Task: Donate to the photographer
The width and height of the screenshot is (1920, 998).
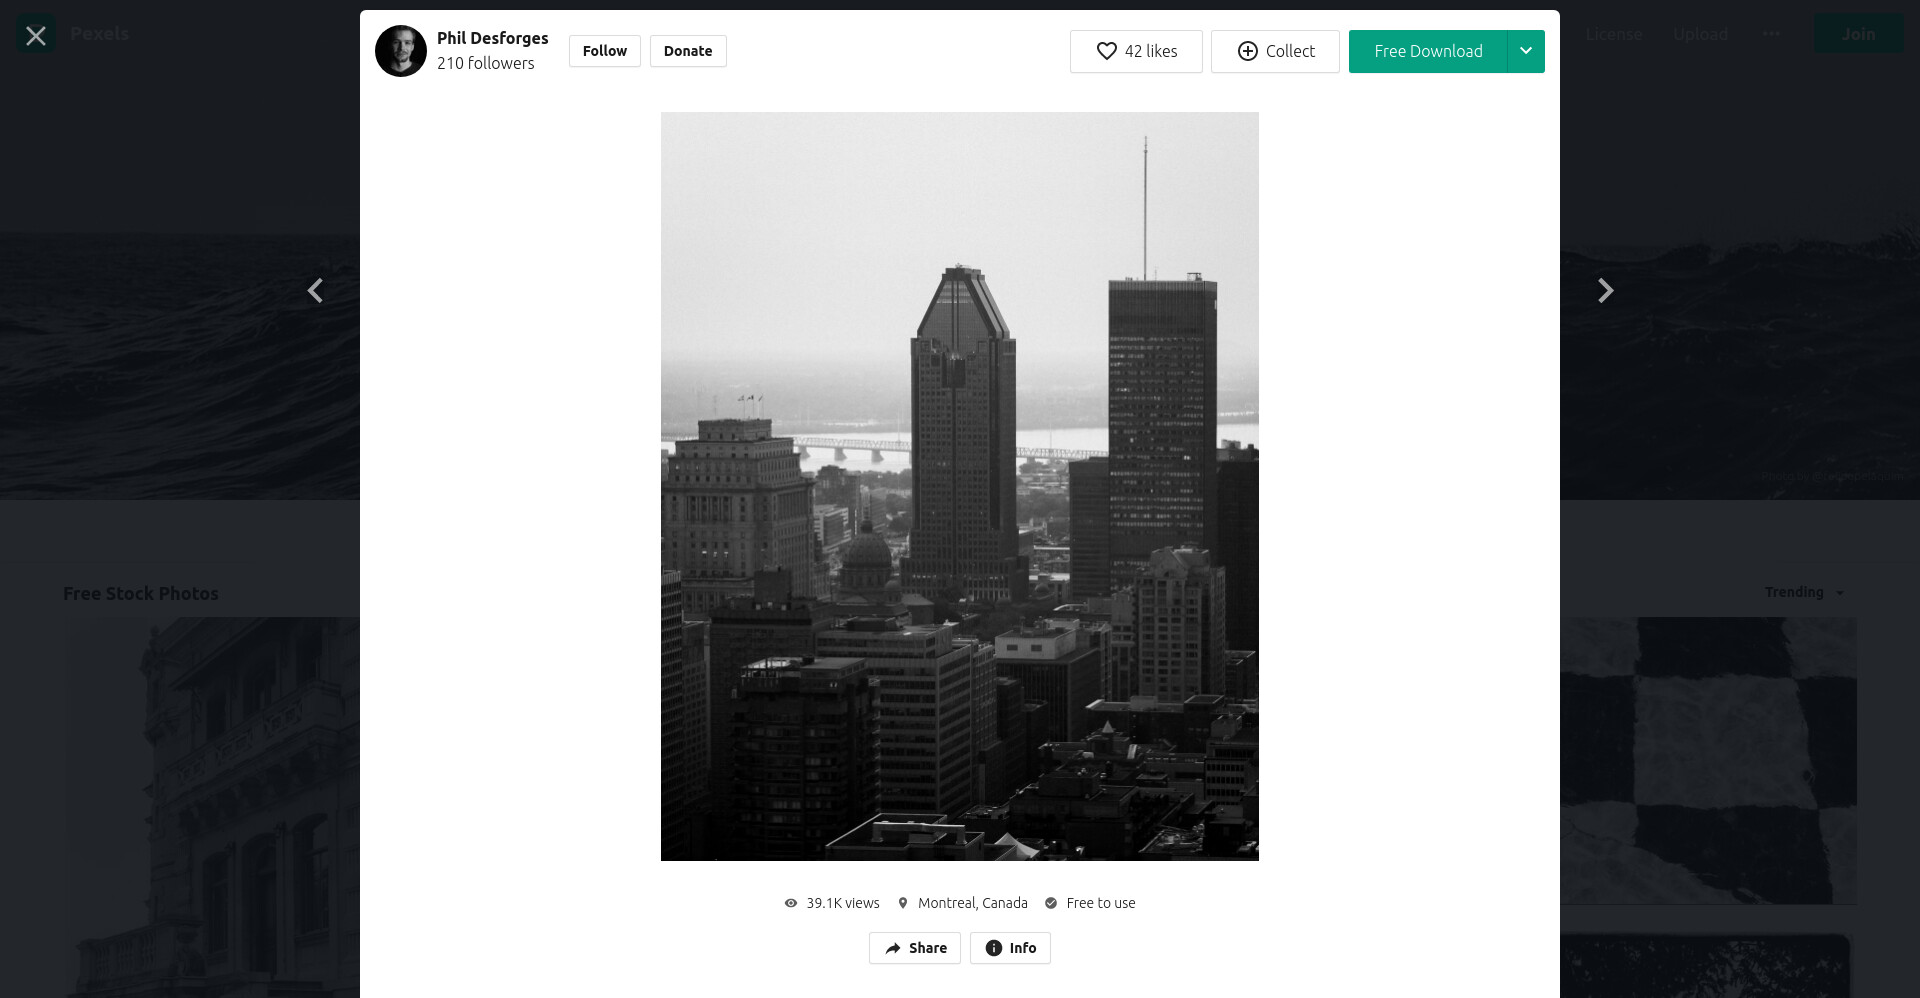Action: point(688,51)
